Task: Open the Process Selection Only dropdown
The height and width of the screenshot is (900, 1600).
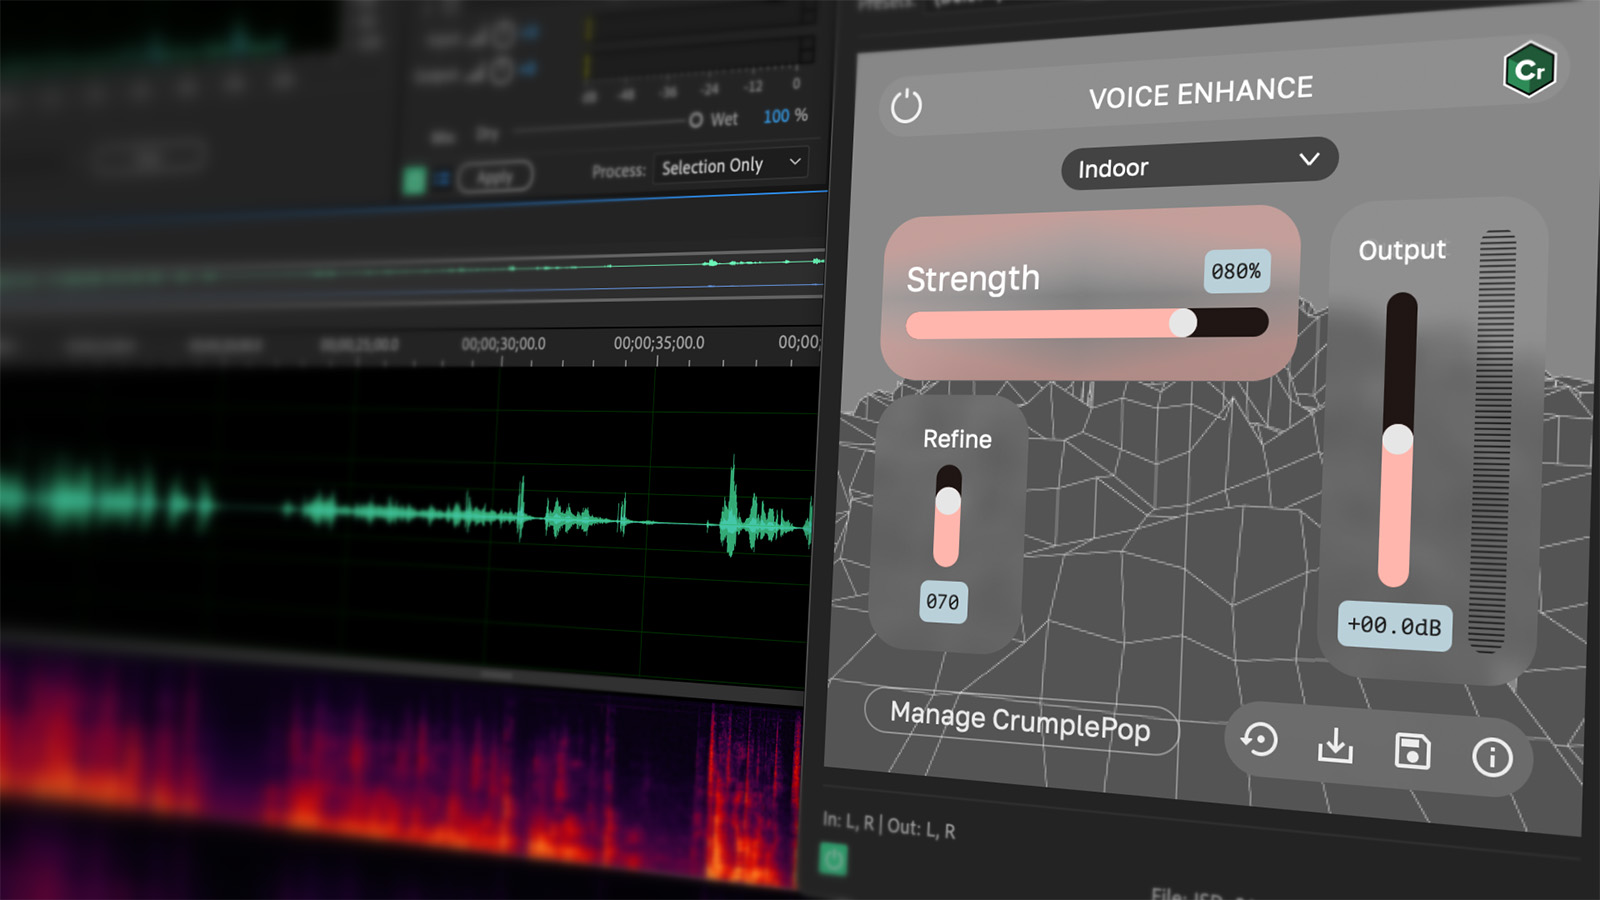Action: click(731, 165)
